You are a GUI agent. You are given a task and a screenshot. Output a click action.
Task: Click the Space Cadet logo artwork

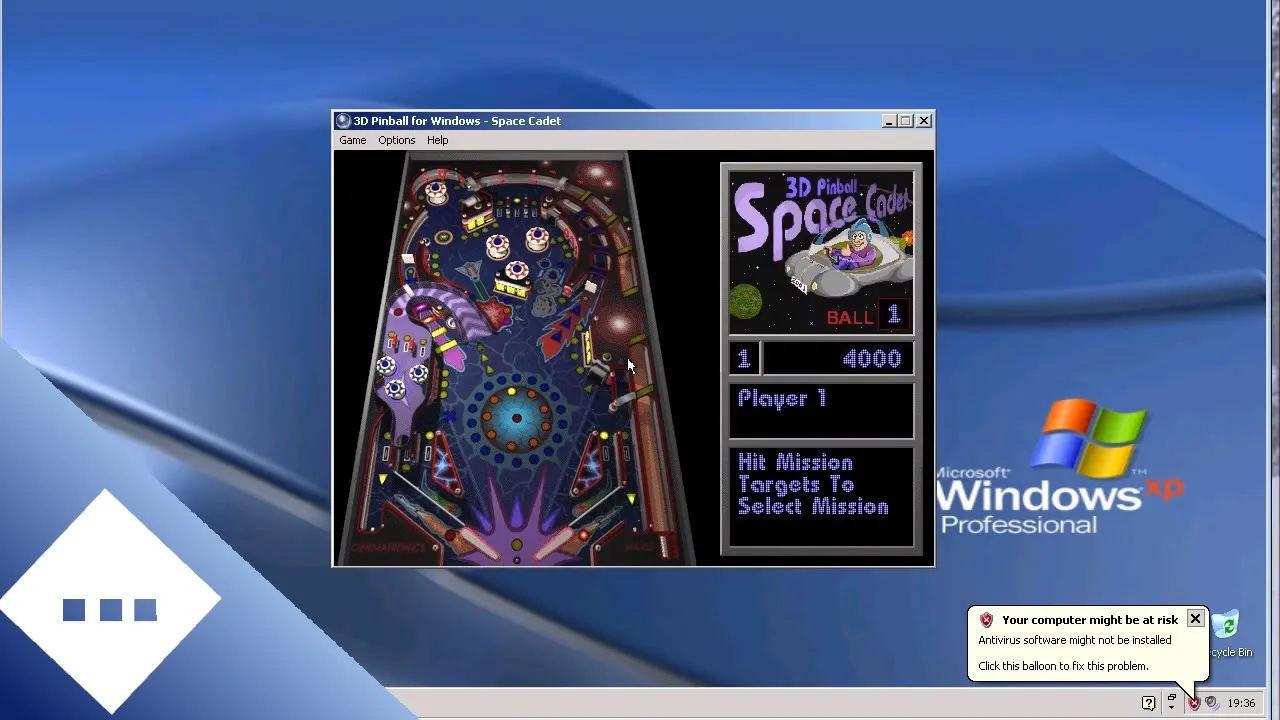coord(821,252)
